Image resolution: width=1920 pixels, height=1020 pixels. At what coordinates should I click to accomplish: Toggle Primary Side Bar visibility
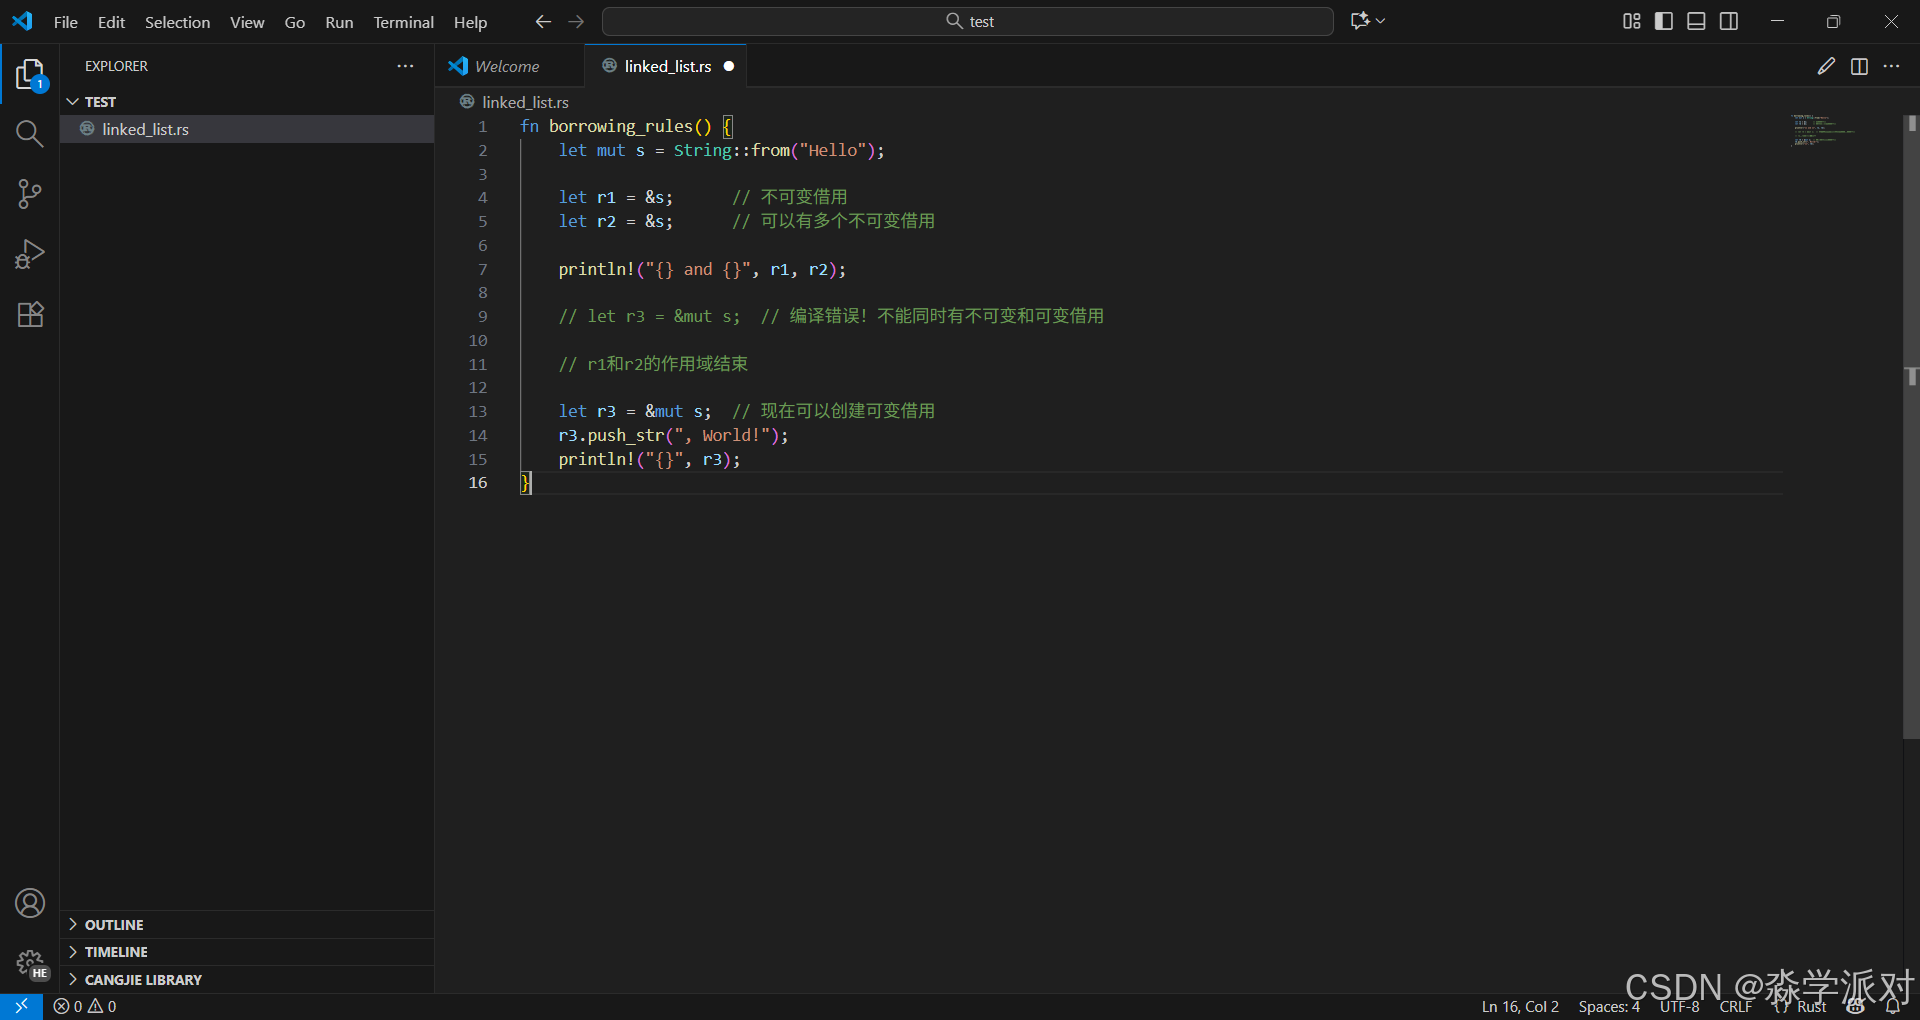coord(1664,21)
